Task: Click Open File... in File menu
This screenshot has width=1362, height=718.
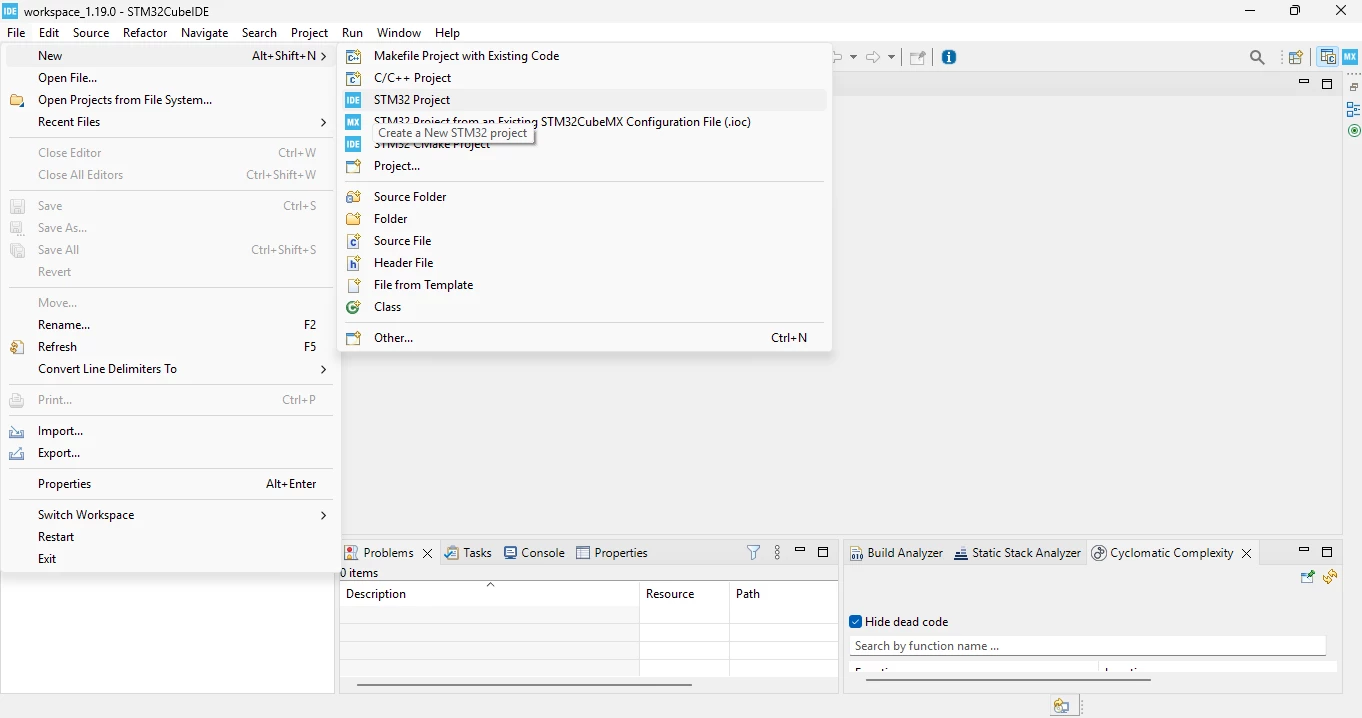Action: pos(170,78)
